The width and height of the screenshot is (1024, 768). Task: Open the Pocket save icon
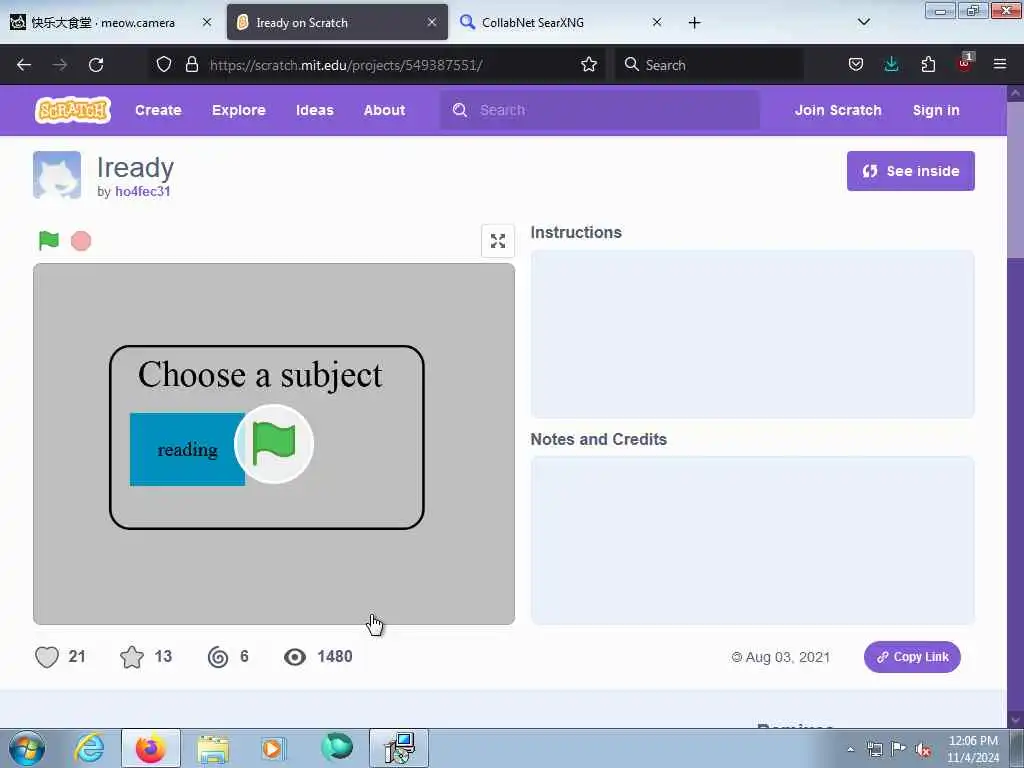[856, 65]
